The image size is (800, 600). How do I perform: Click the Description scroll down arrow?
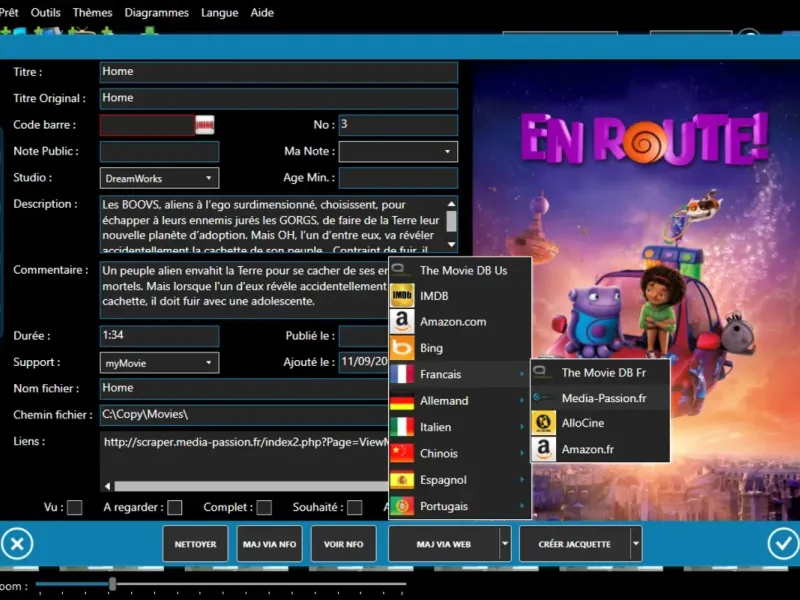452,245
